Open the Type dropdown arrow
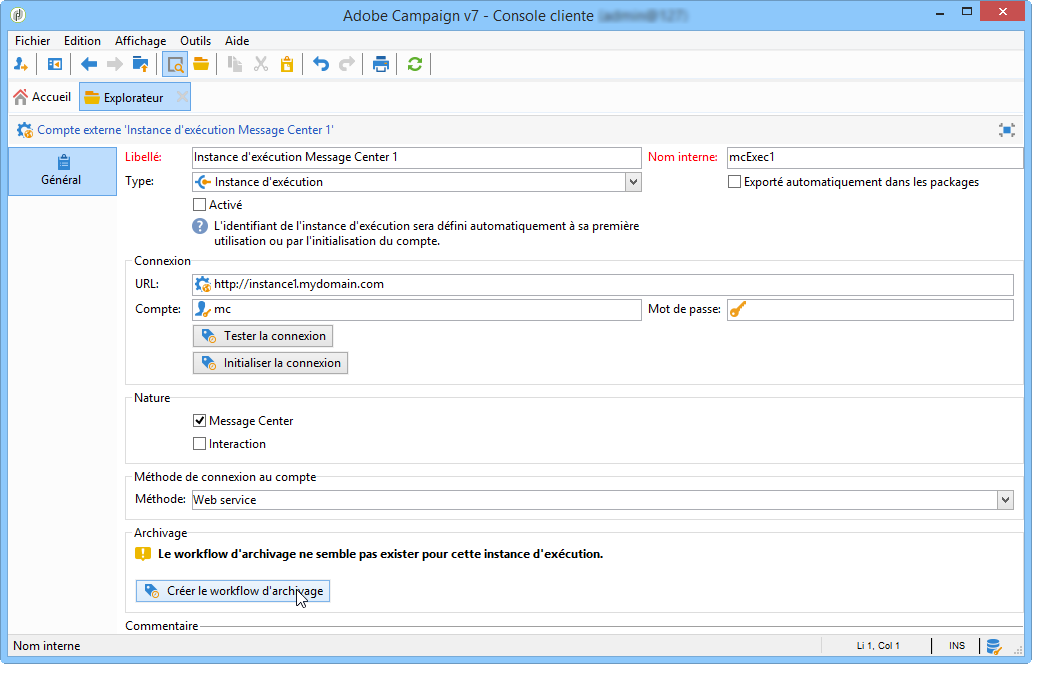The height and width of the screenshot is (674, 1047). [633, 182]
